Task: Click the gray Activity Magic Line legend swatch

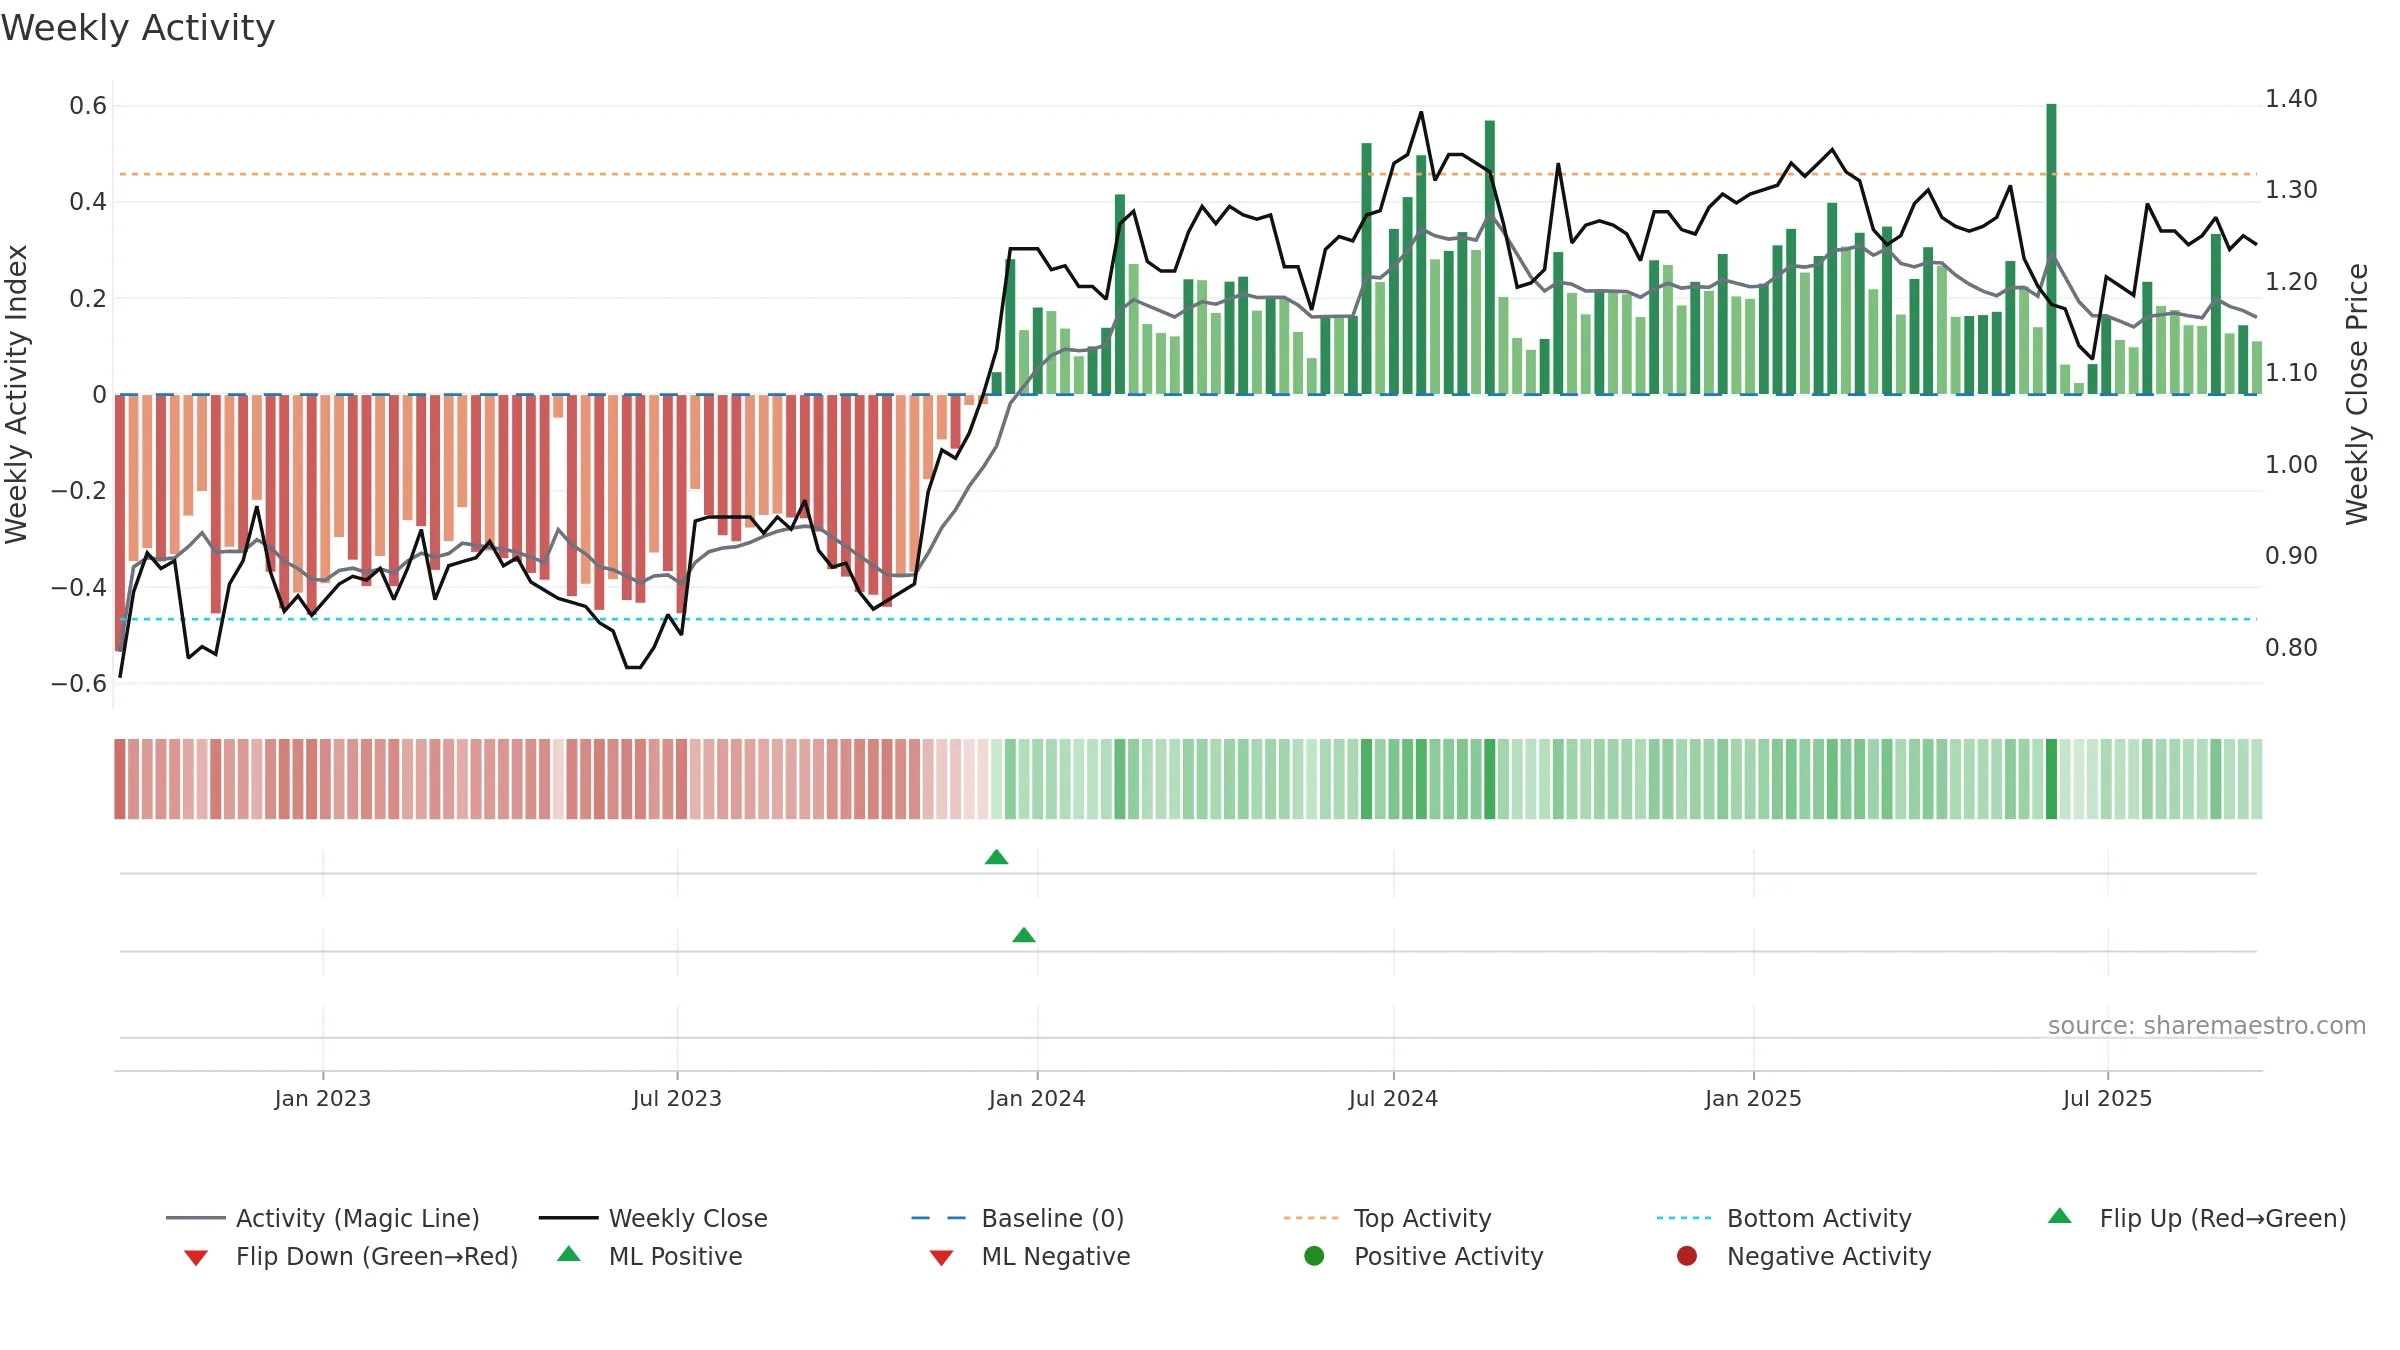Action: pyautogui.click(x=196, y=1218)
